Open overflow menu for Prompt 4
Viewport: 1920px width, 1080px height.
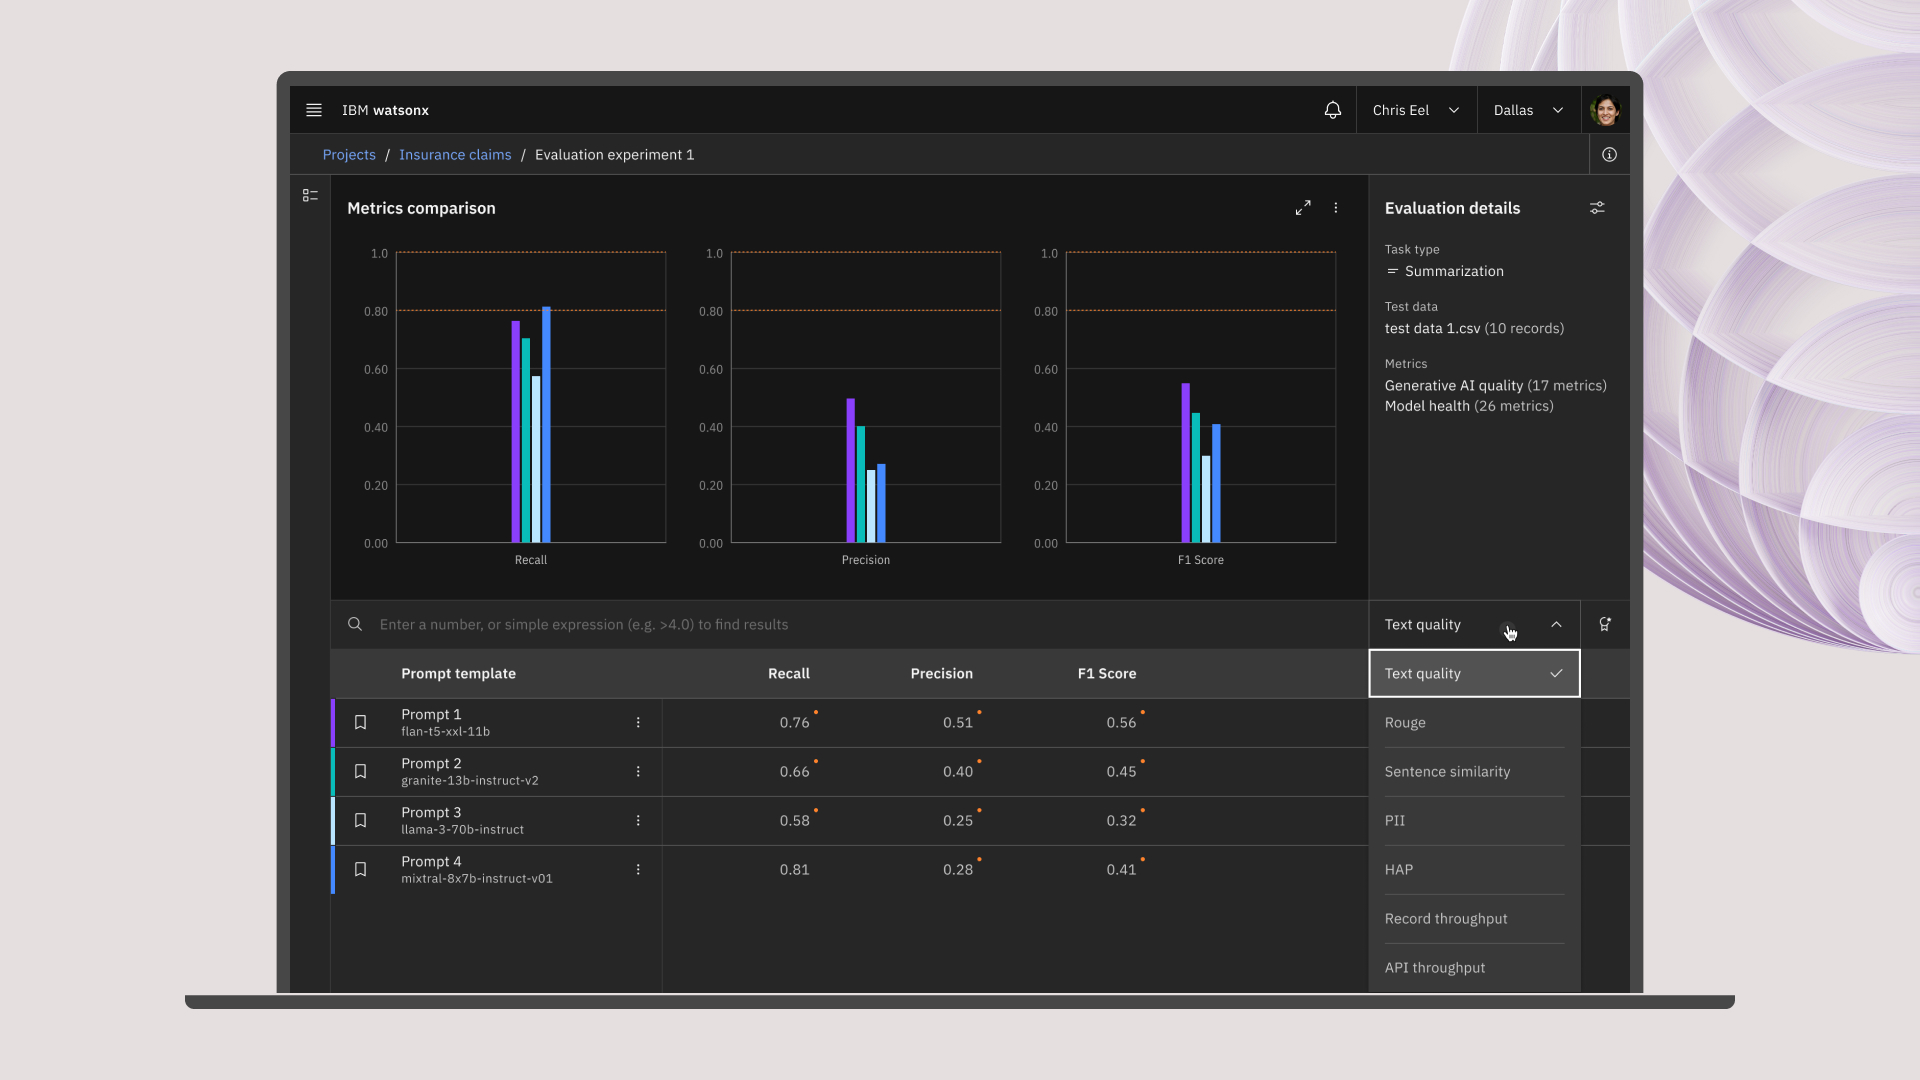click(x=638, y=870)
